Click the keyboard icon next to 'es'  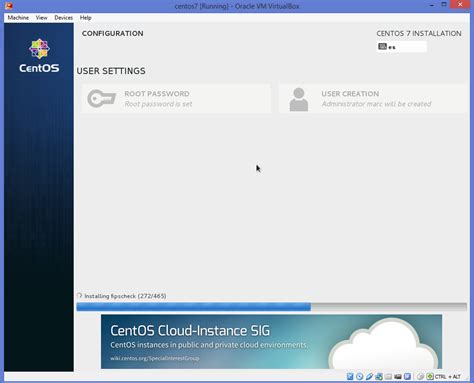(382, 46)
